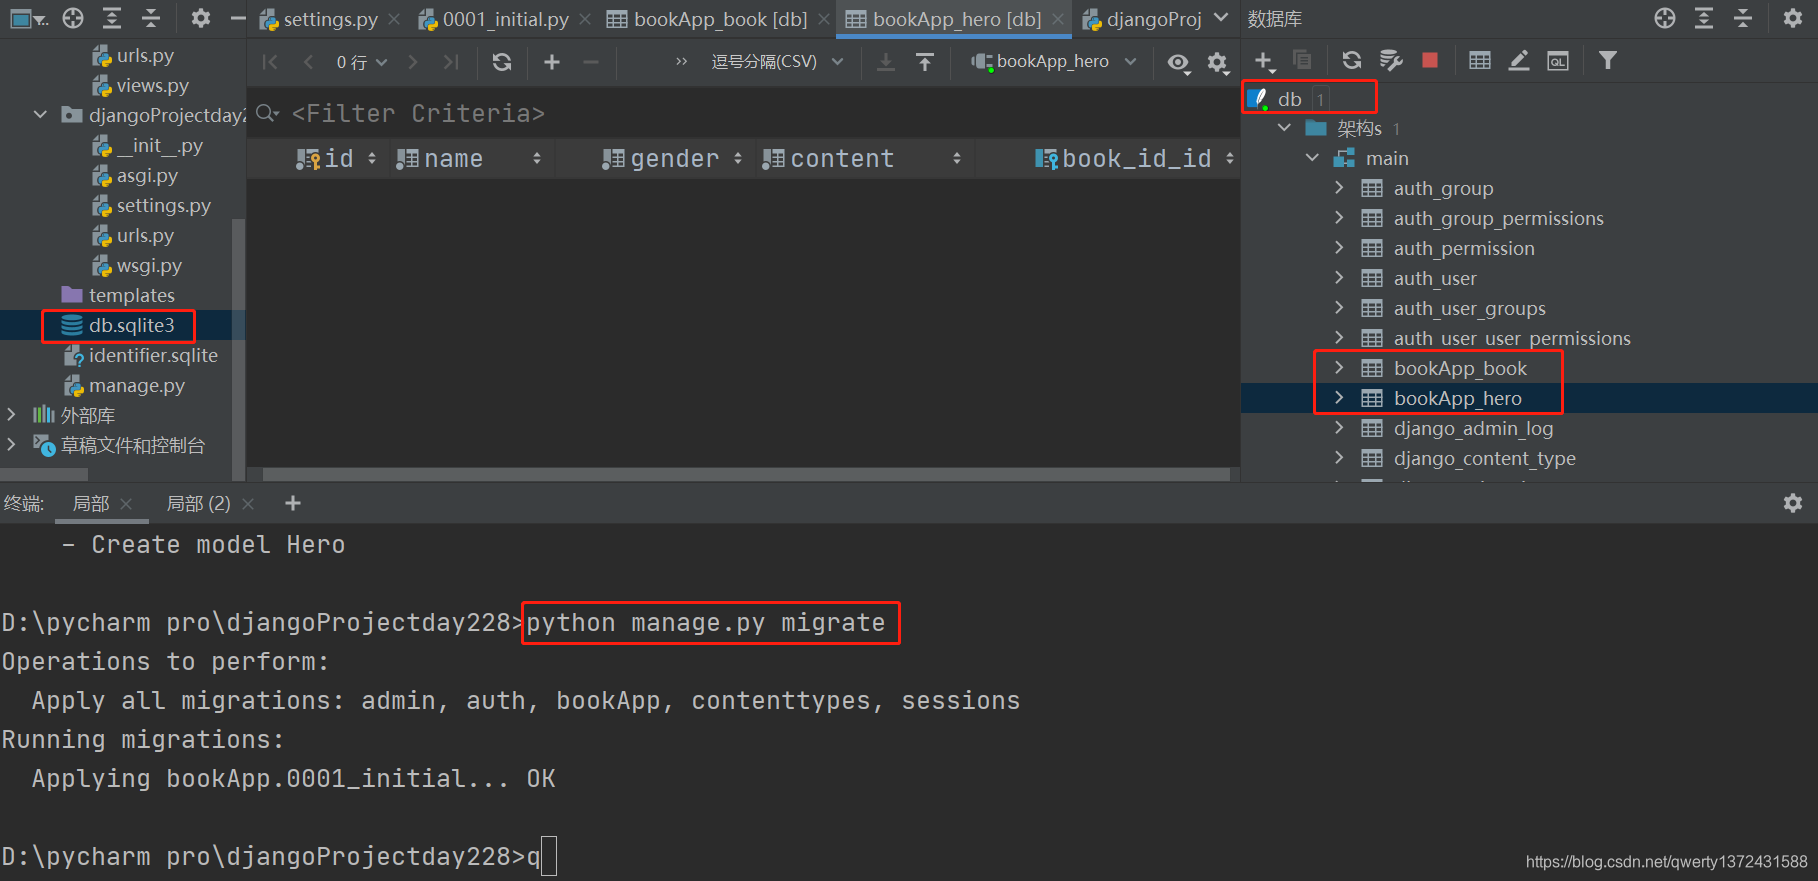Stop/disconnect the red square button
1818x881 pixels.
click(x=1430, y=60)
